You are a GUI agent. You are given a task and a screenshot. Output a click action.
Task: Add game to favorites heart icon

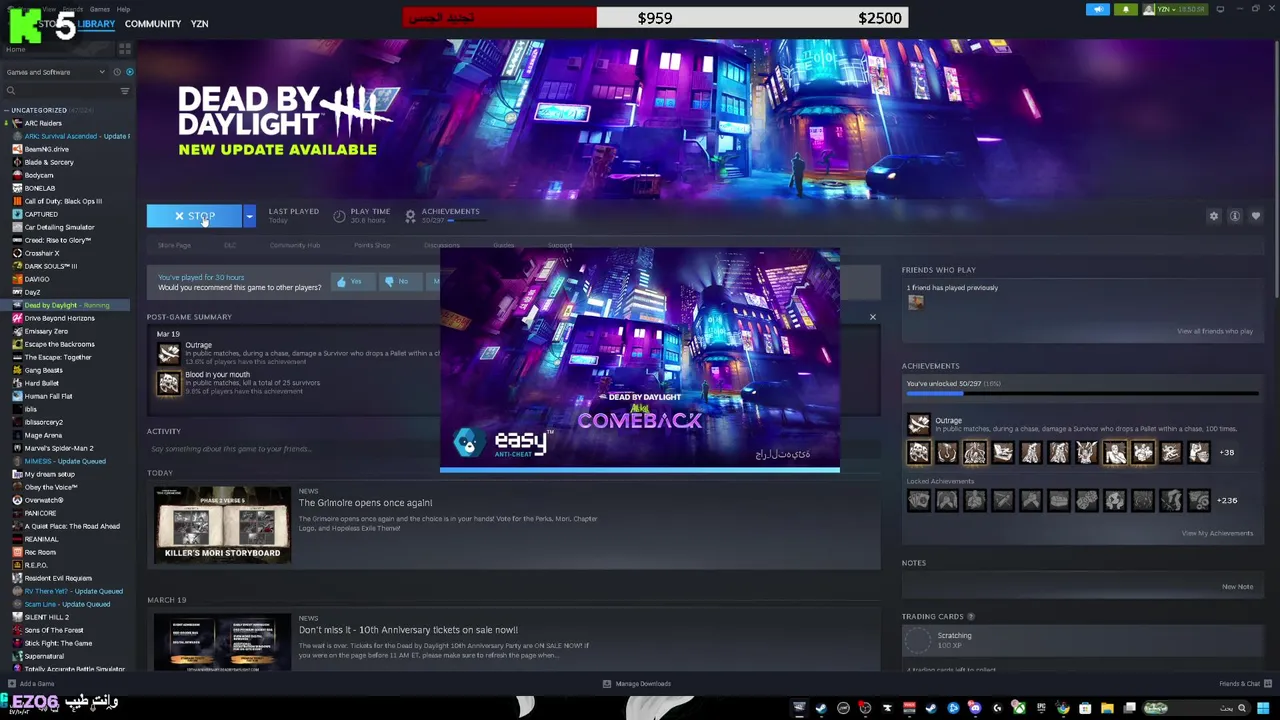(1256, 216)
